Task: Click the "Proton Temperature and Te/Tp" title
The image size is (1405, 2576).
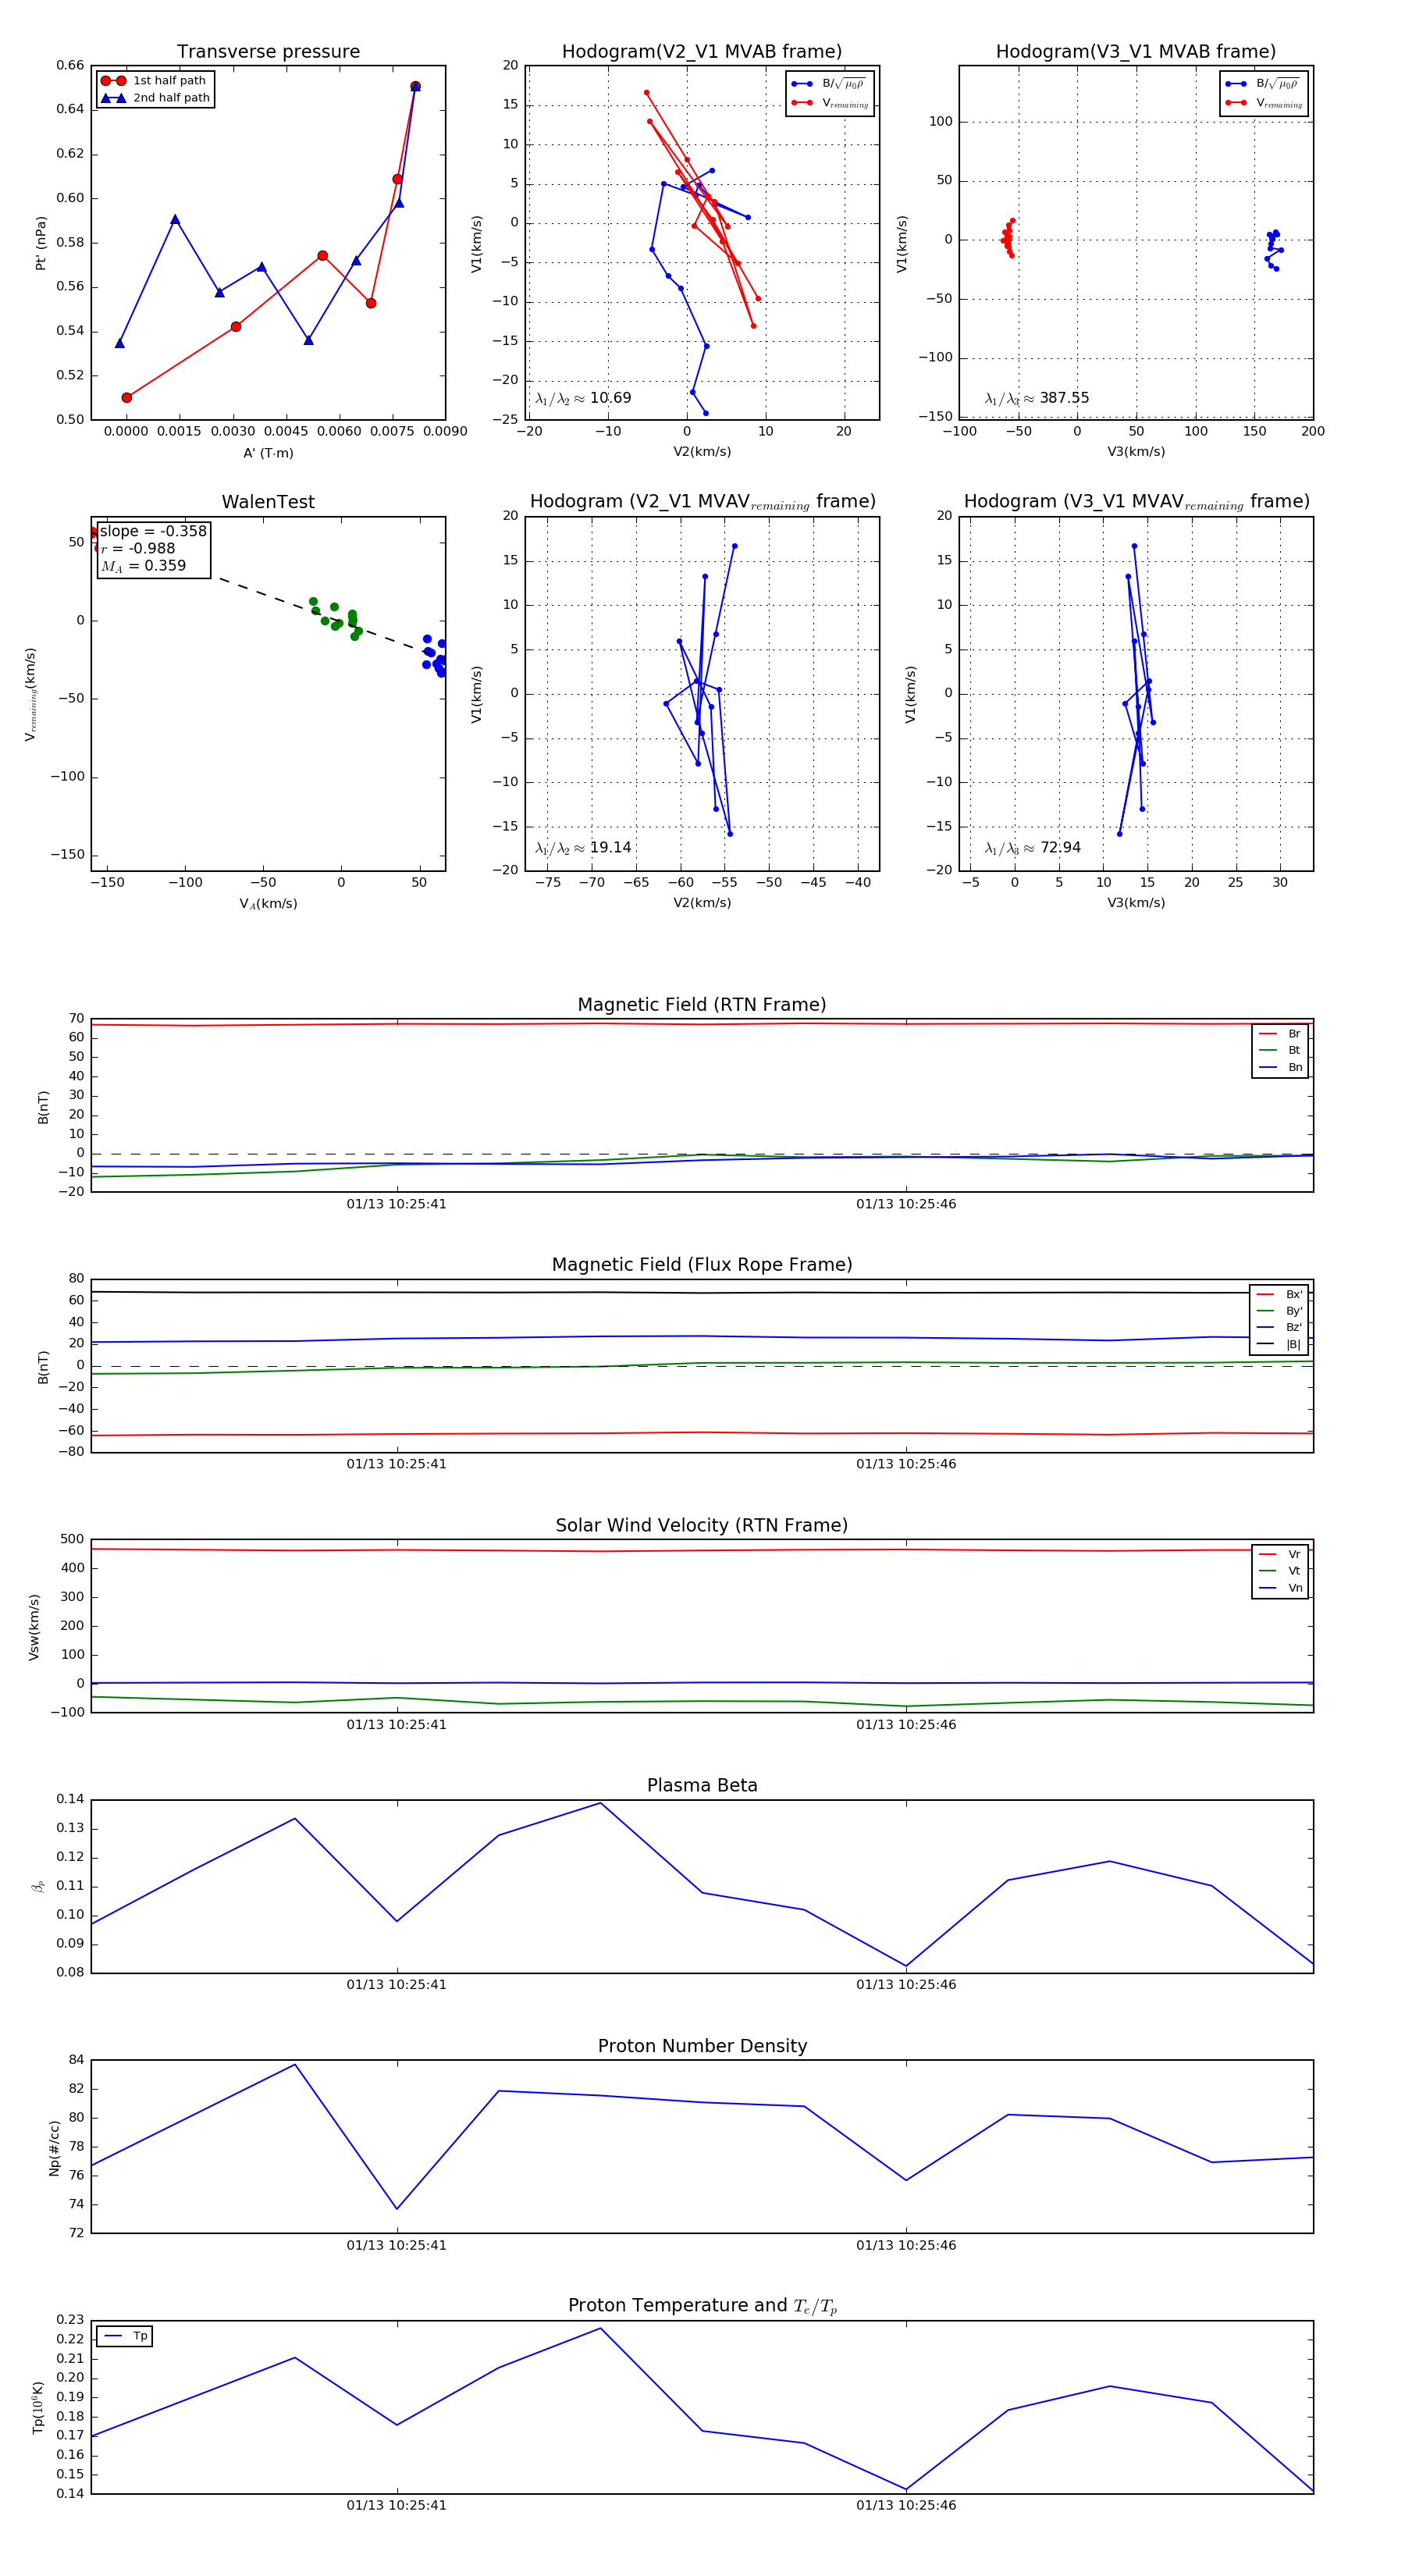Action: (702, 2306)
